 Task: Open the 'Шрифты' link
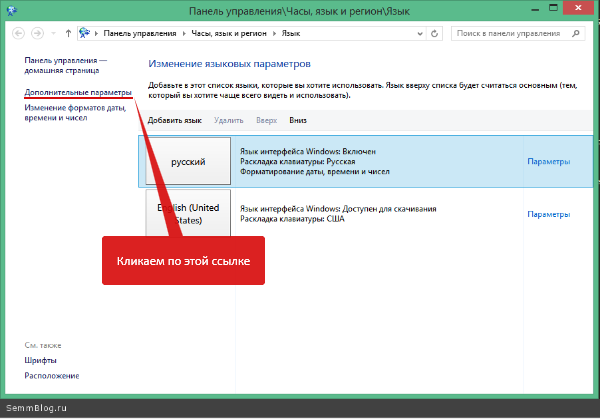40,360
